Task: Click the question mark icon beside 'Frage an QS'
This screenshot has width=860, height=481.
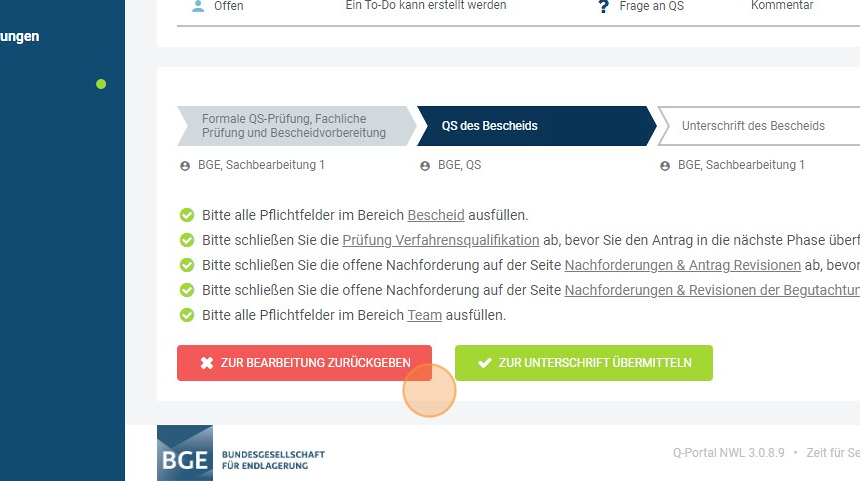Action: [x=603, y=6]
